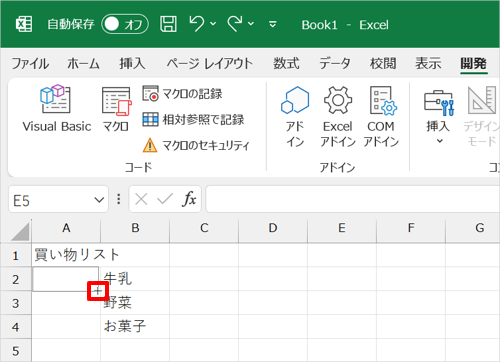Select column E header
Image resolution: width=500 pixels, height=362 pixels.
(x=342, y=228)
